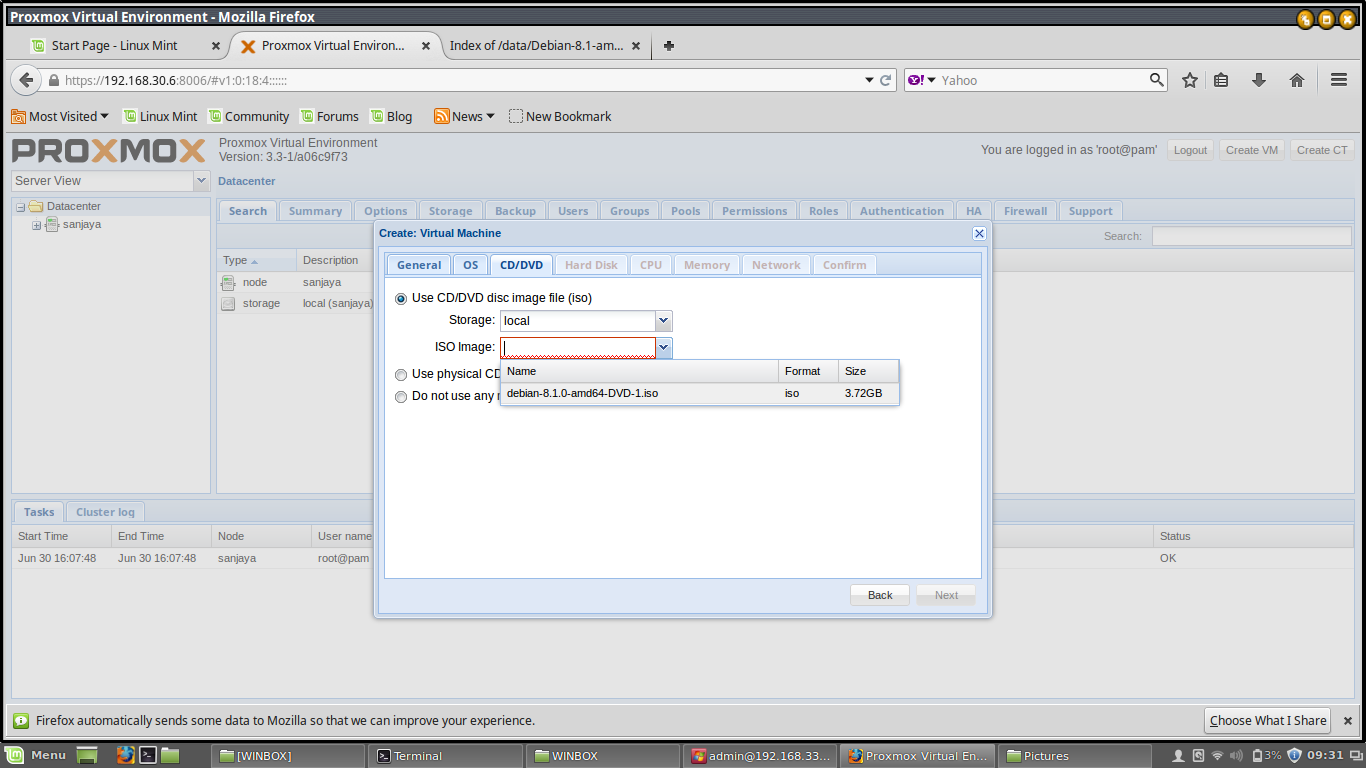Viewport: 1366px width, 768px height.
Task: Click the Firefox URL address bar
Action: 460,80
